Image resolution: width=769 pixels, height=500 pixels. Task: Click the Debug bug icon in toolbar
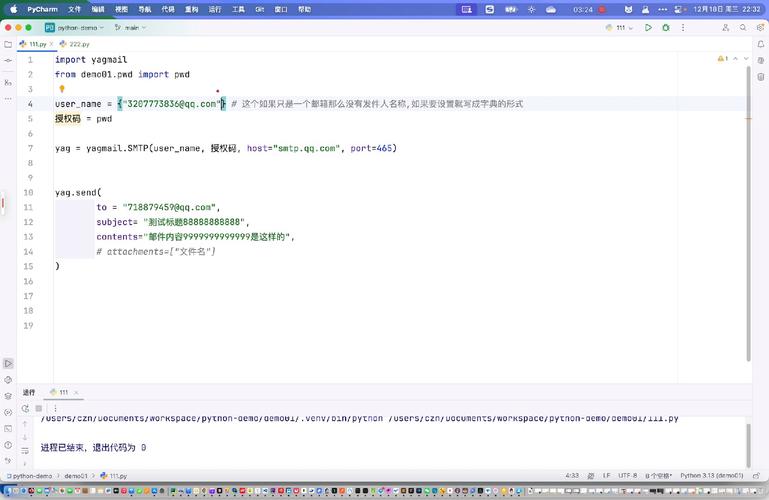(665, 28)
